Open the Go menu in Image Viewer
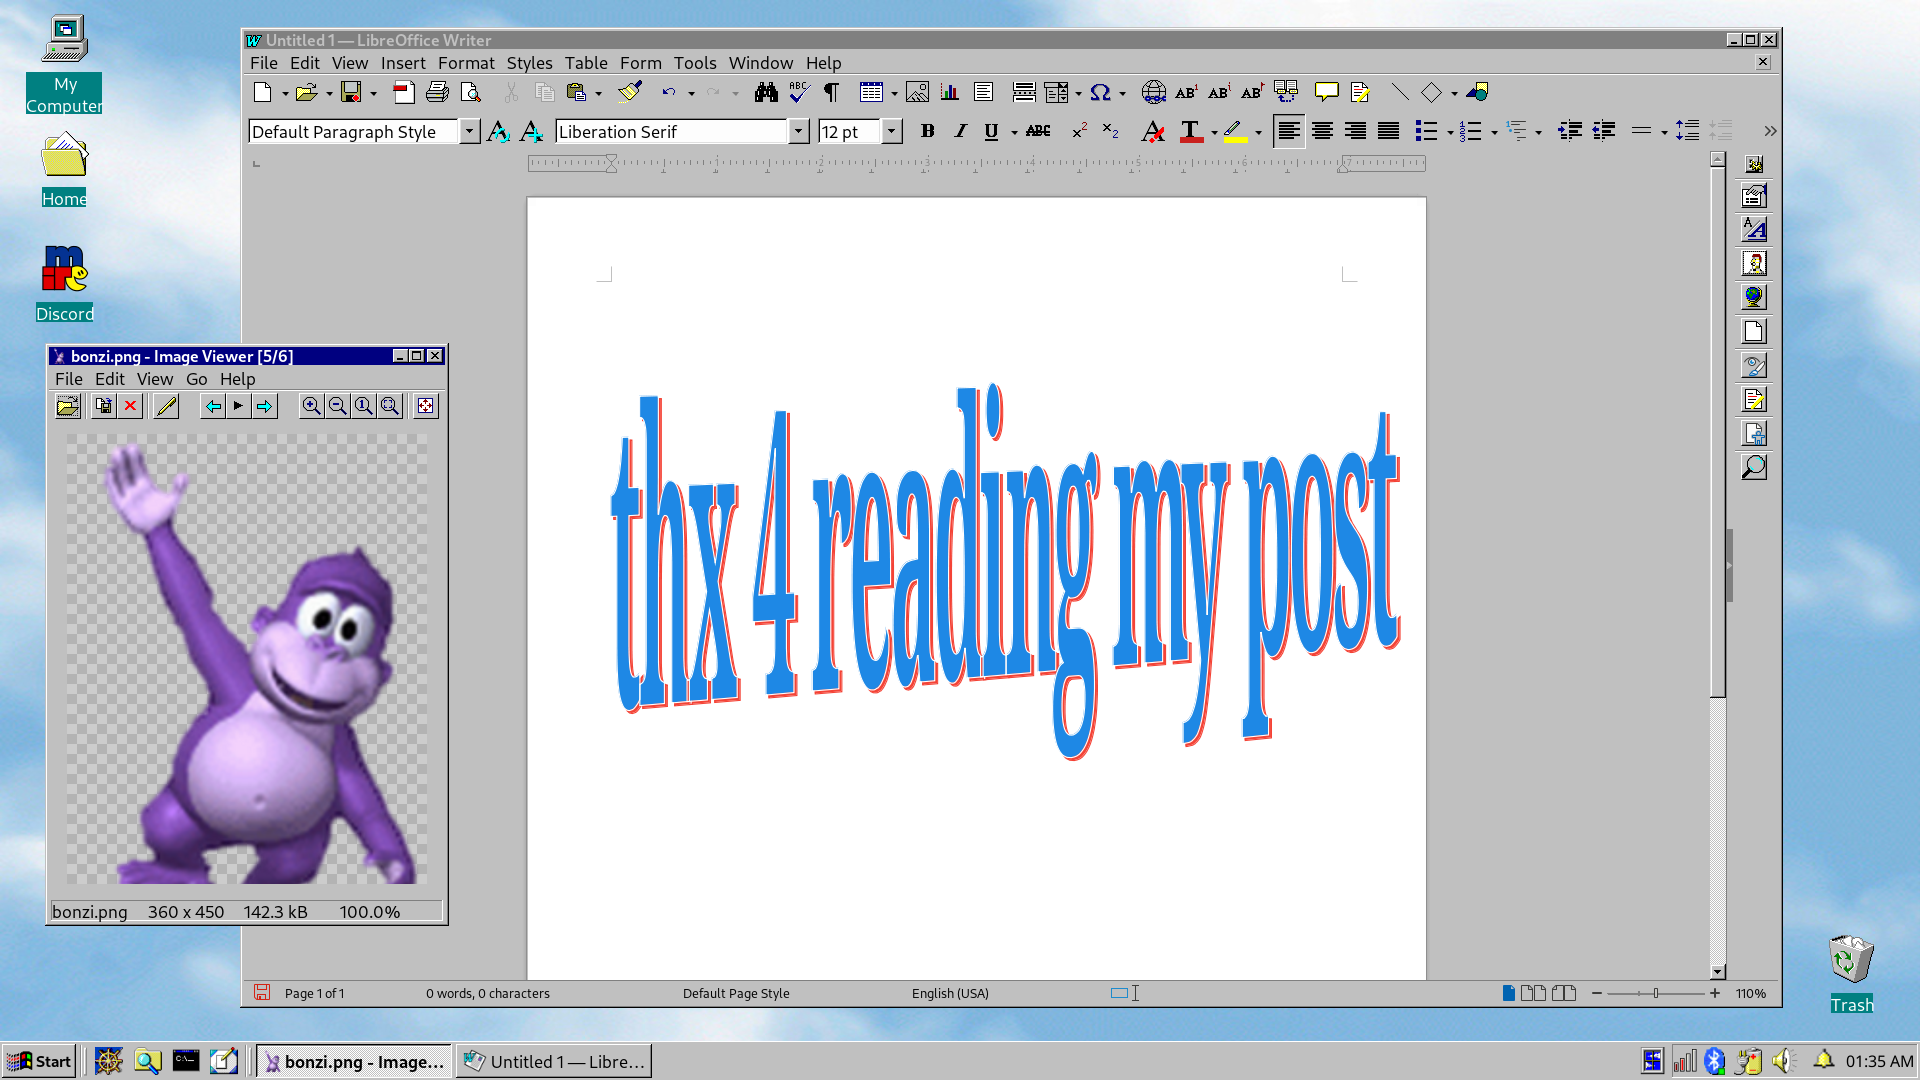 coord(196,379)
